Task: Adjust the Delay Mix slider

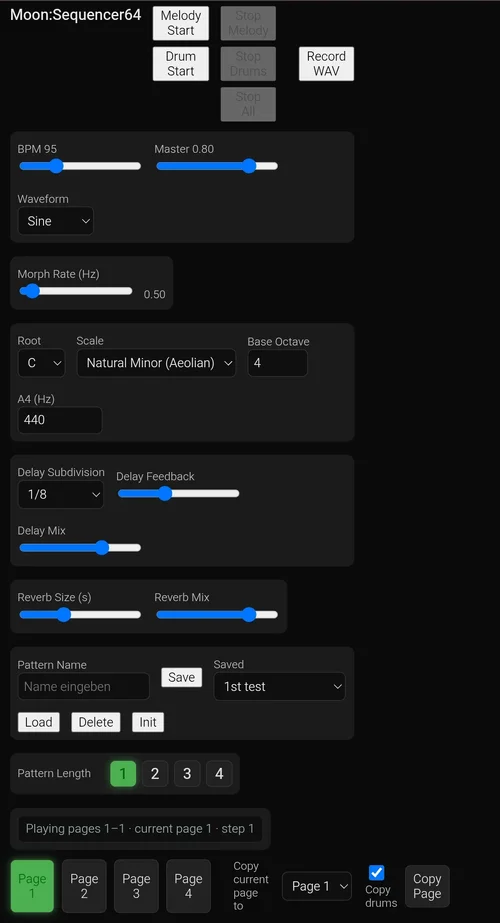Action: click(80, 548)
